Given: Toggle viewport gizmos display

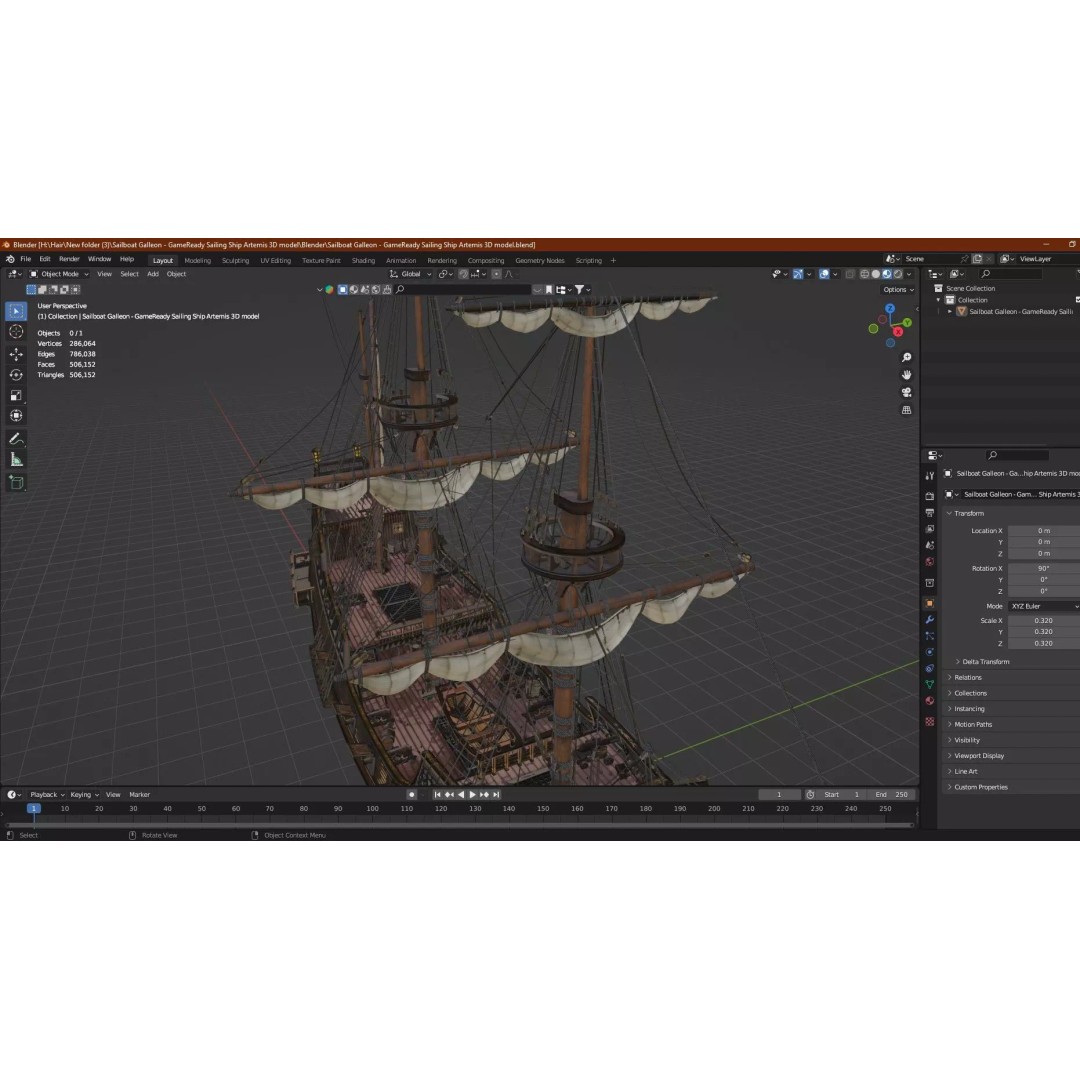Looking at the screenshot, I should pyautogui.click(x=798, y=274).
